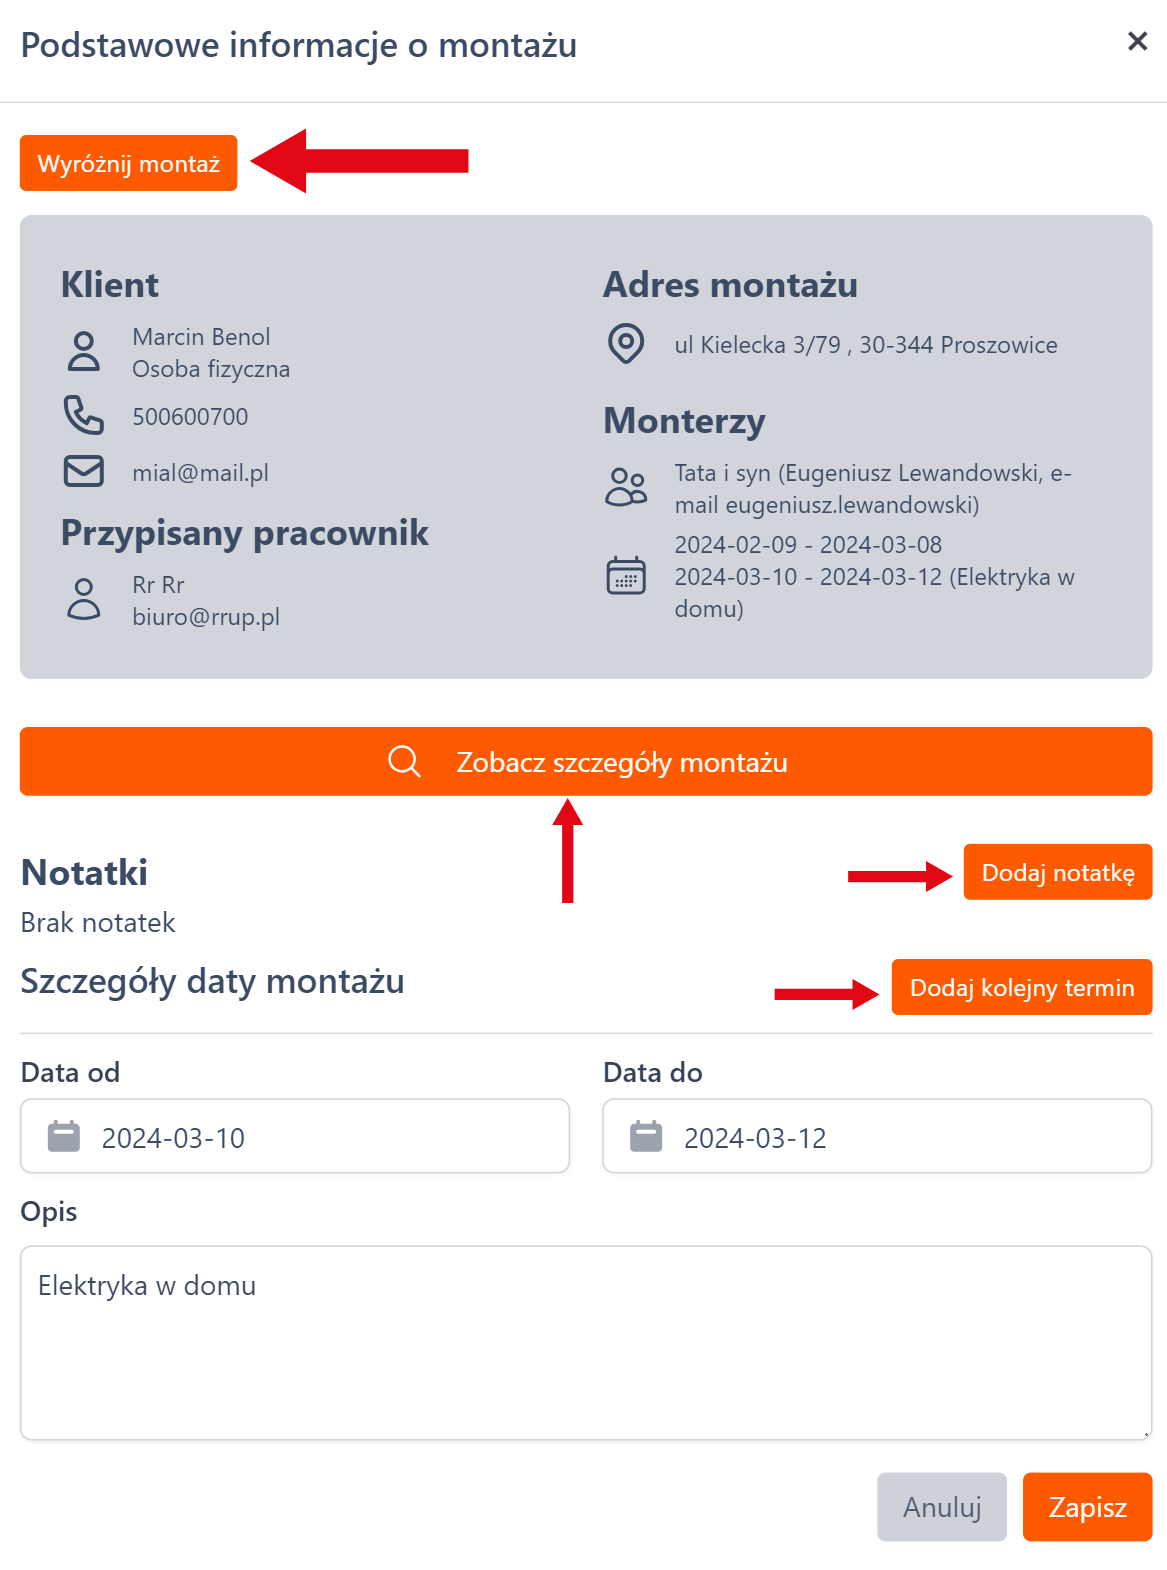Click Dodaj kolejny termin button
Screen dimensions: 1167x1570
coord(1021,987)
